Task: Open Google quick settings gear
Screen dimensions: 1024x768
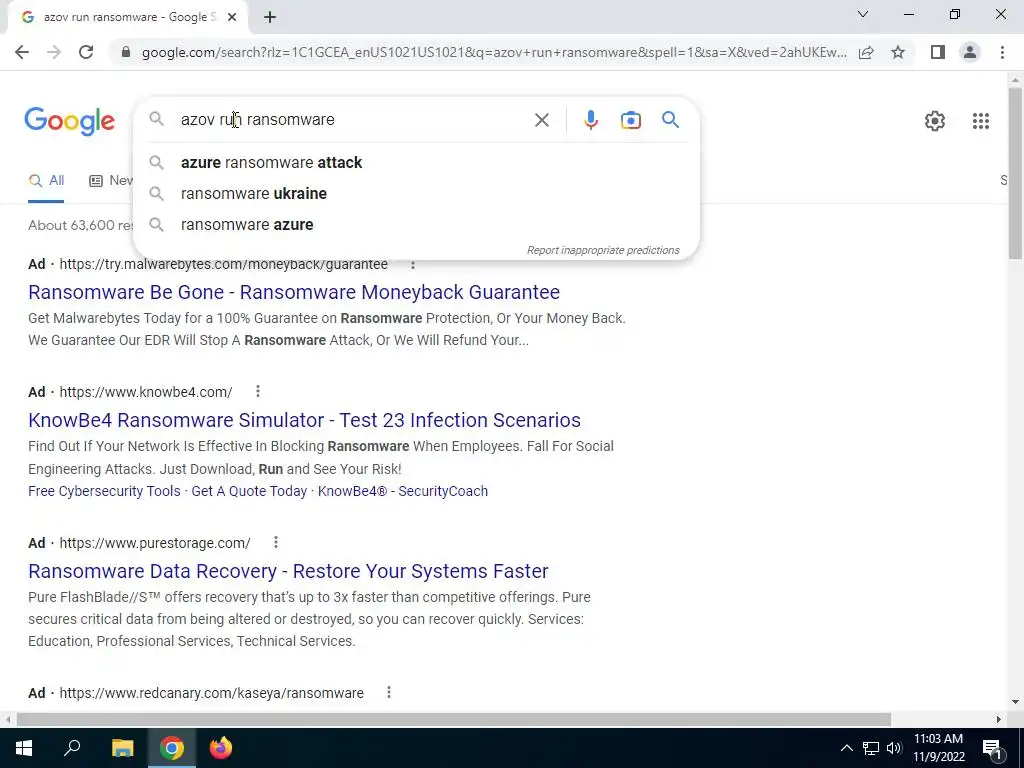Action: (x=935, y=121)
